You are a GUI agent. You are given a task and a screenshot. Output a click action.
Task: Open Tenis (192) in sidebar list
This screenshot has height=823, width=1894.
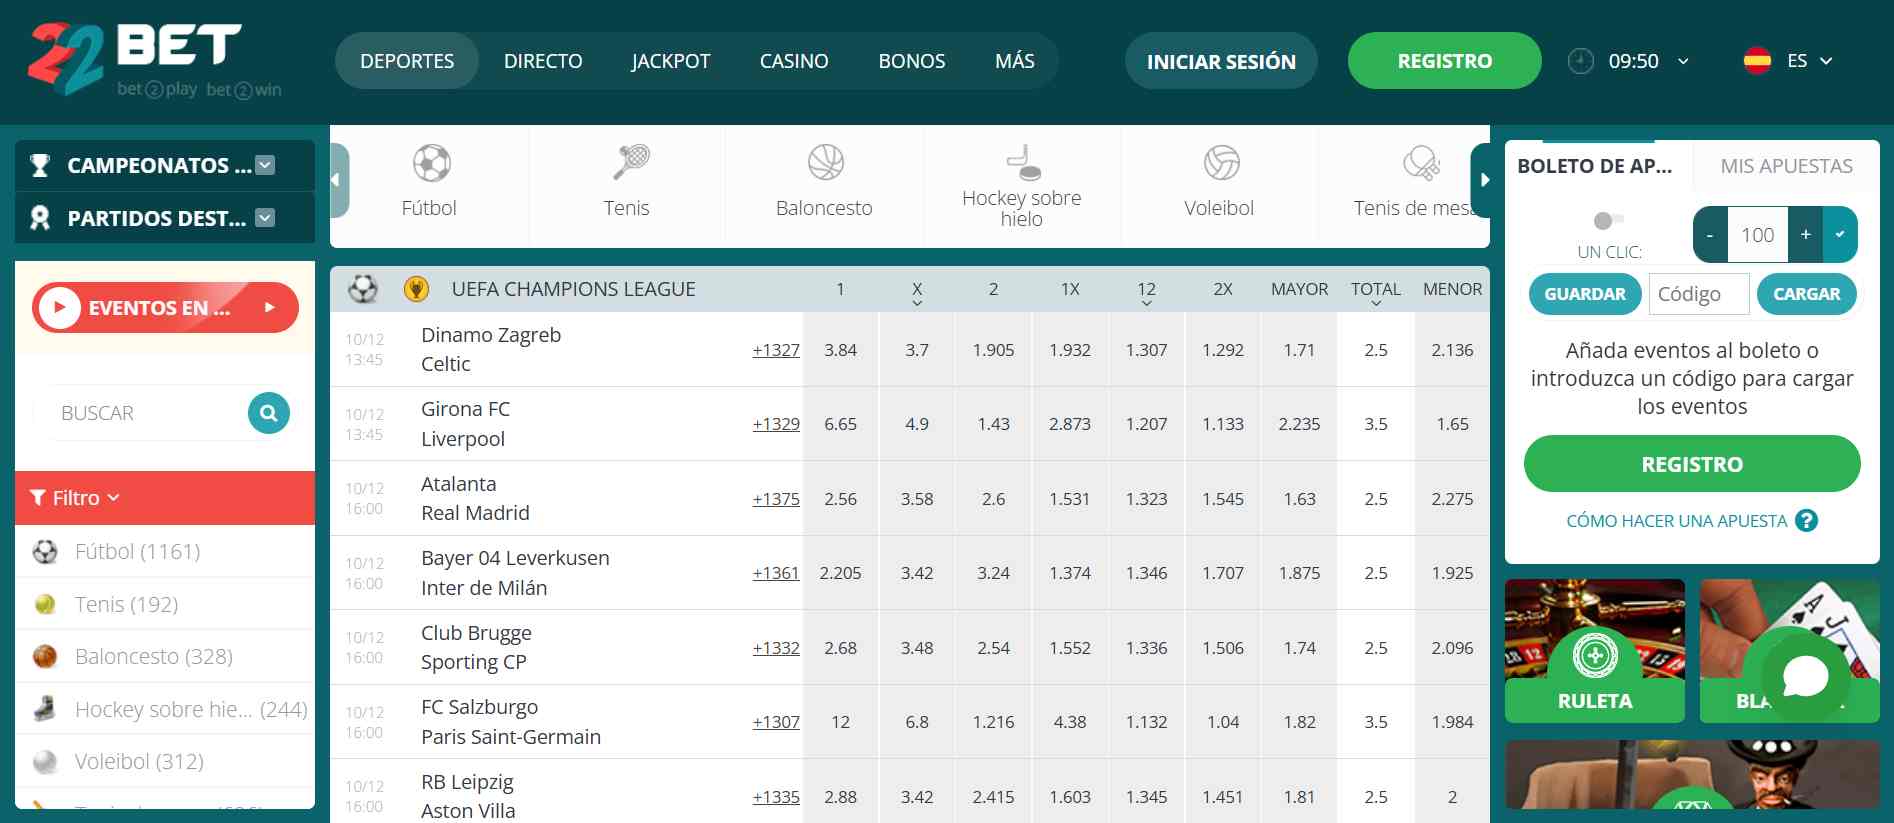pyautogui.click(x=165, y=604)
